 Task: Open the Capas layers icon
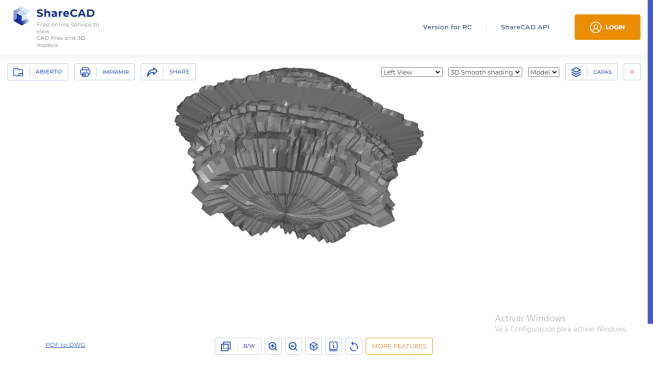click(576, 72)
